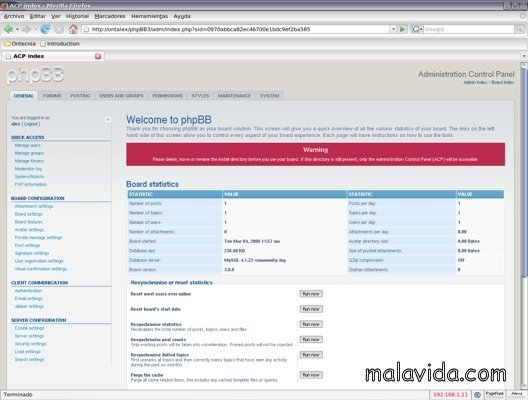Image resolution: width=528 pixels, height=400 pixels.
Task: Click the Google search input field
Action: coord(469,30)
